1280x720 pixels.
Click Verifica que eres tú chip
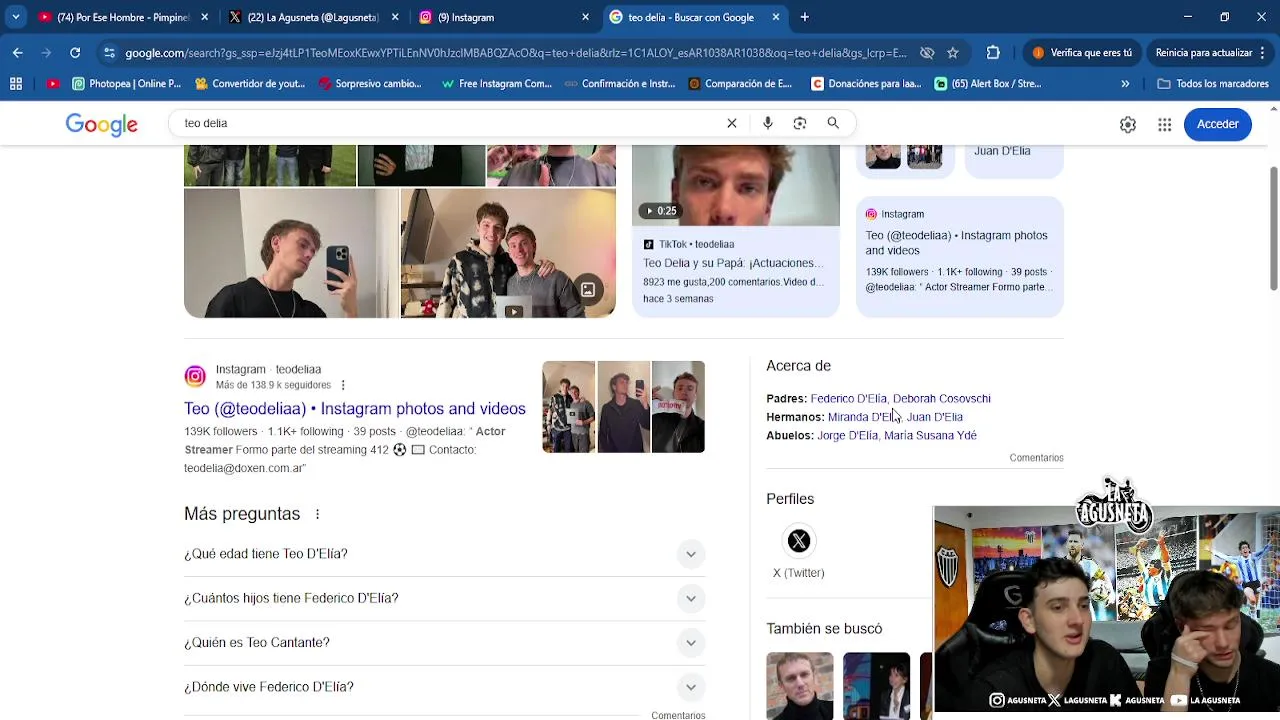pyautogui.click(x=1083, y=53)
